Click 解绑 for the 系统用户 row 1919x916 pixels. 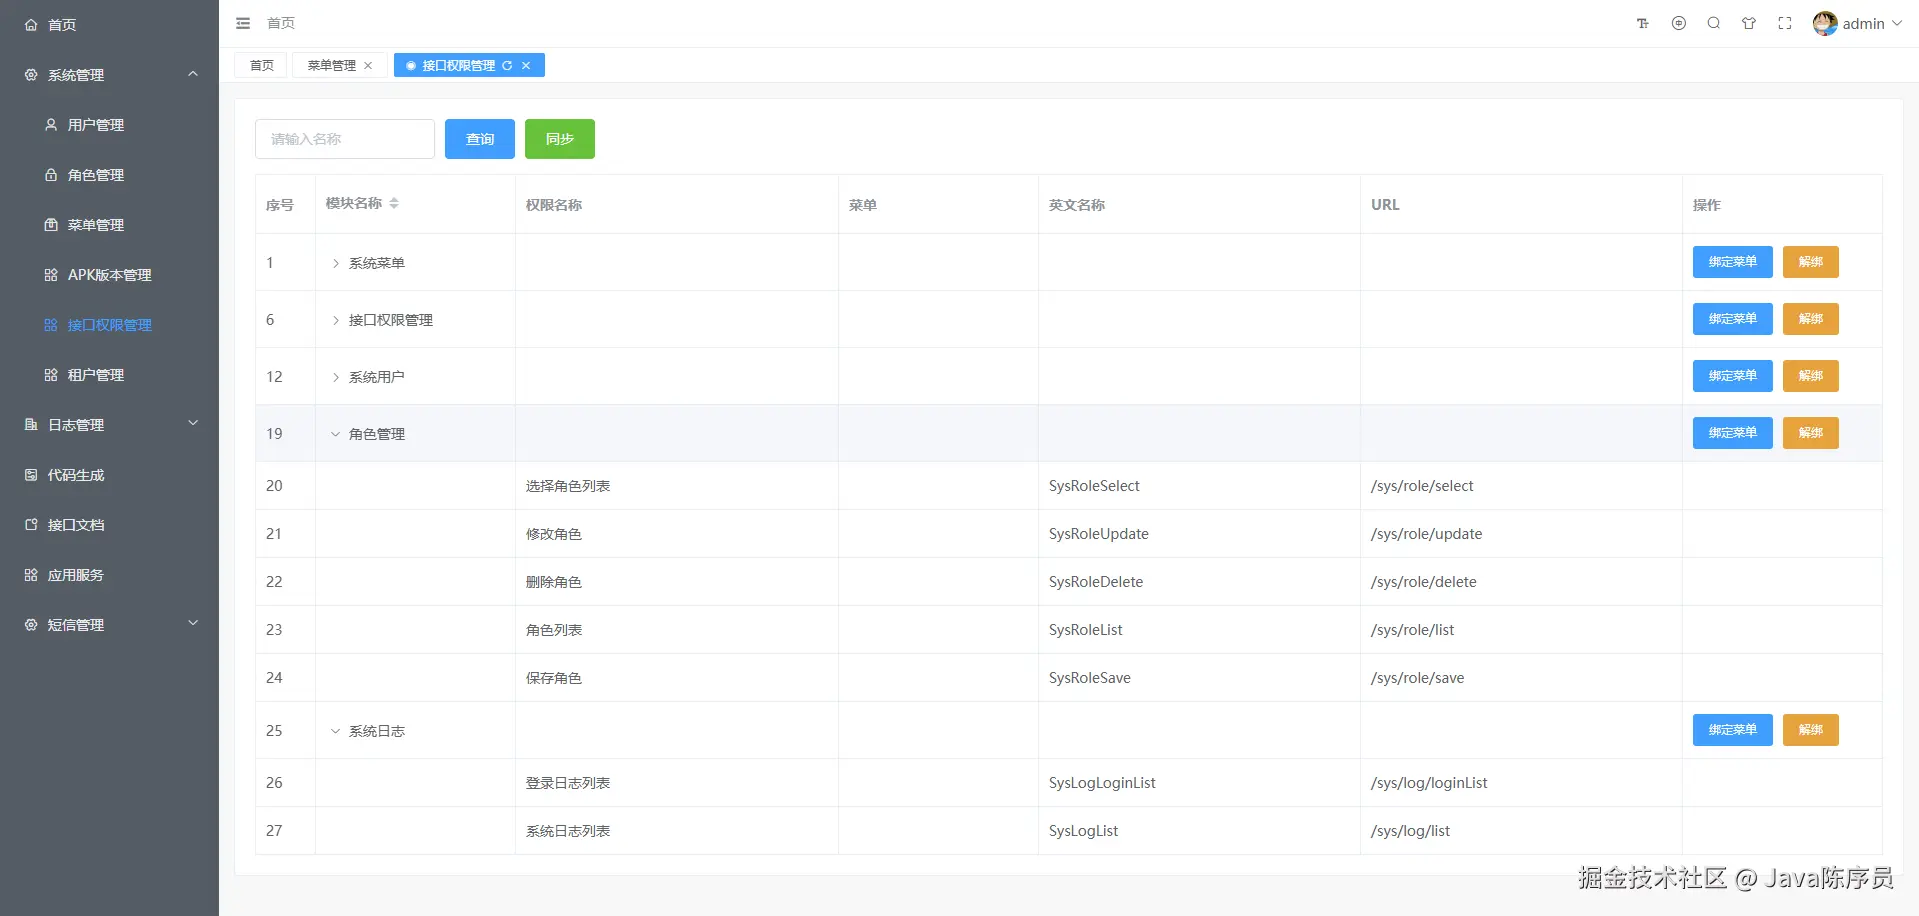tap(1811, 376)
